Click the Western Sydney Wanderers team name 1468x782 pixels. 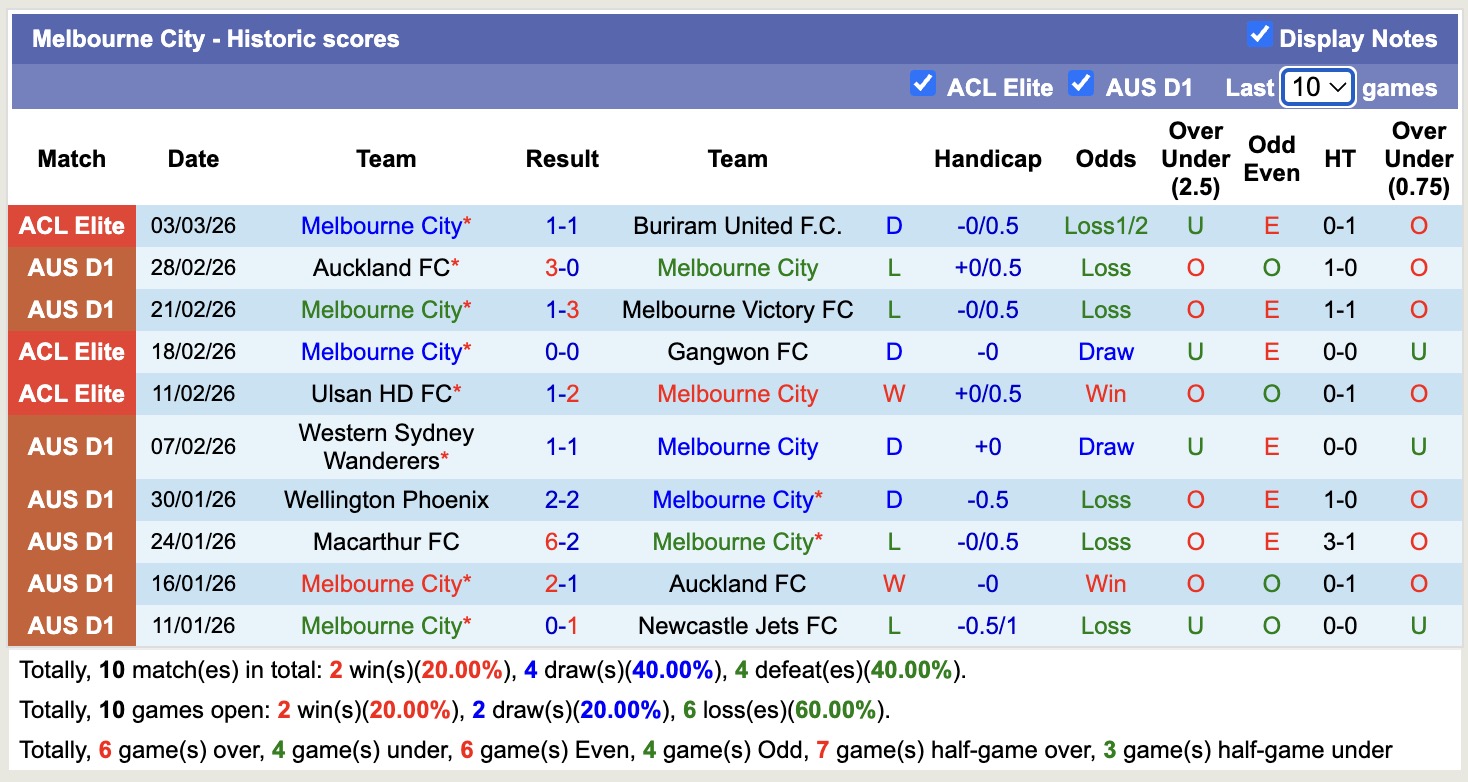[x=386, y=446]
